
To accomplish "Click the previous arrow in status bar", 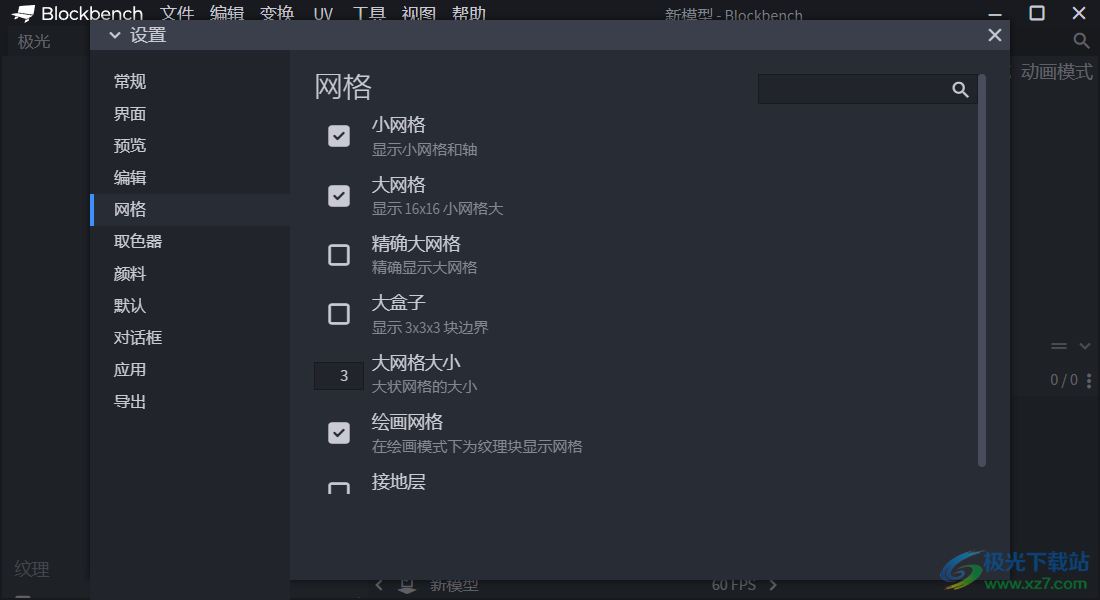I will coord(379,585).
